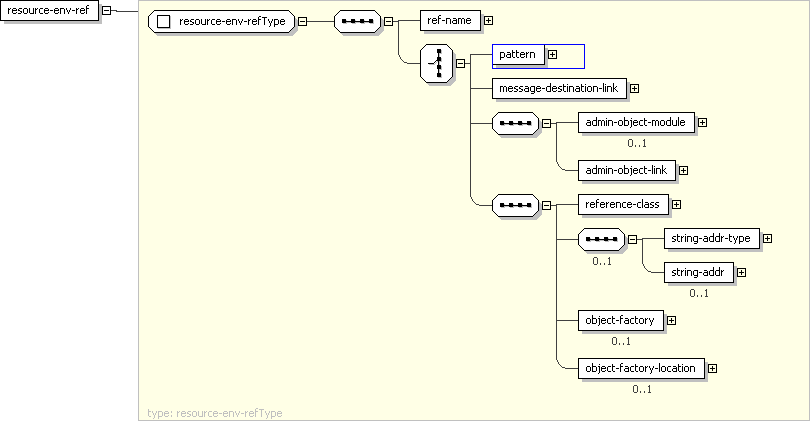
Task: Select the admin-object-link element box
Action: pos(626,170)
